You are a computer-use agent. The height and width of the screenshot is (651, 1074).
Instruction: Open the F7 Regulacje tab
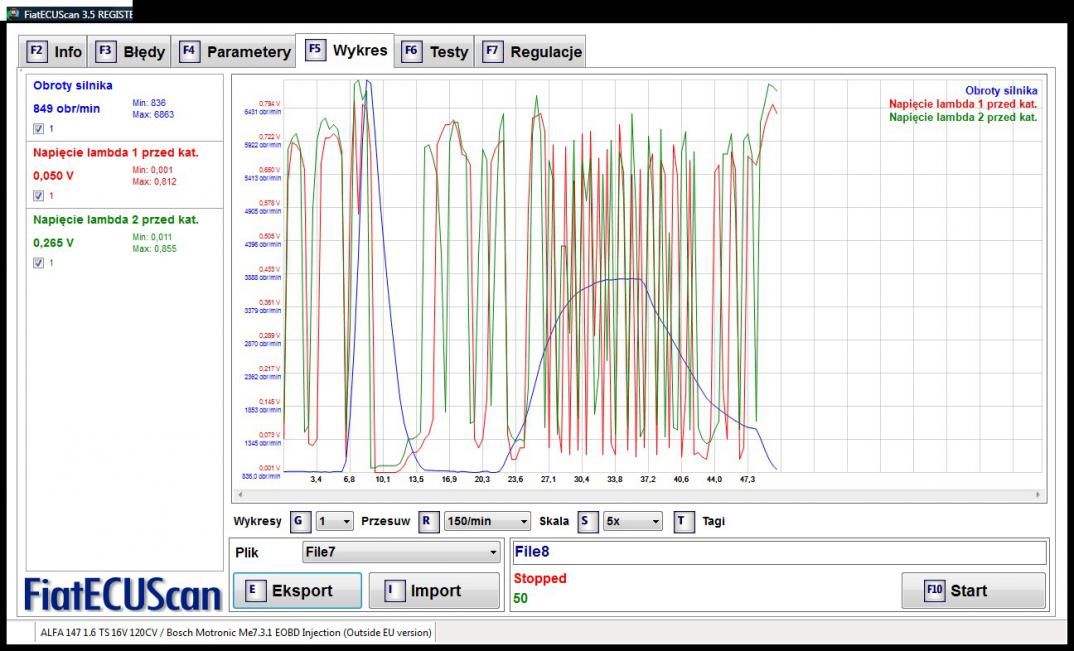531,51
